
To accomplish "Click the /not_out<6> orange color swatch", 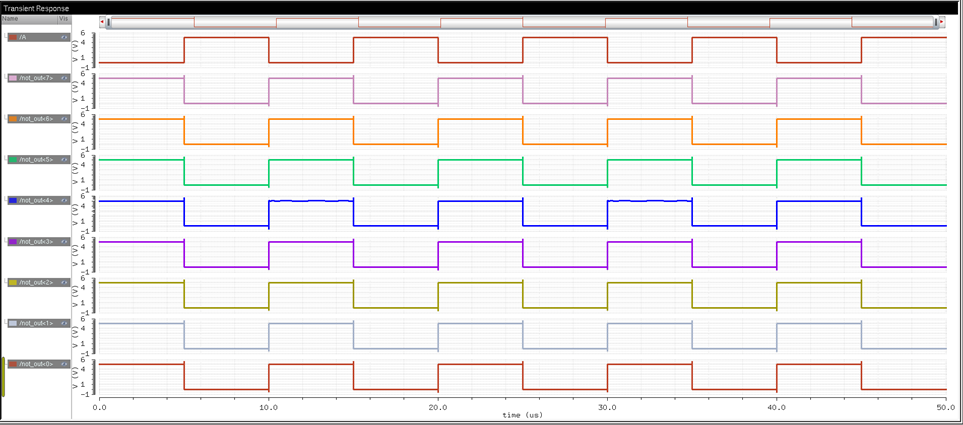I will 13,119.
